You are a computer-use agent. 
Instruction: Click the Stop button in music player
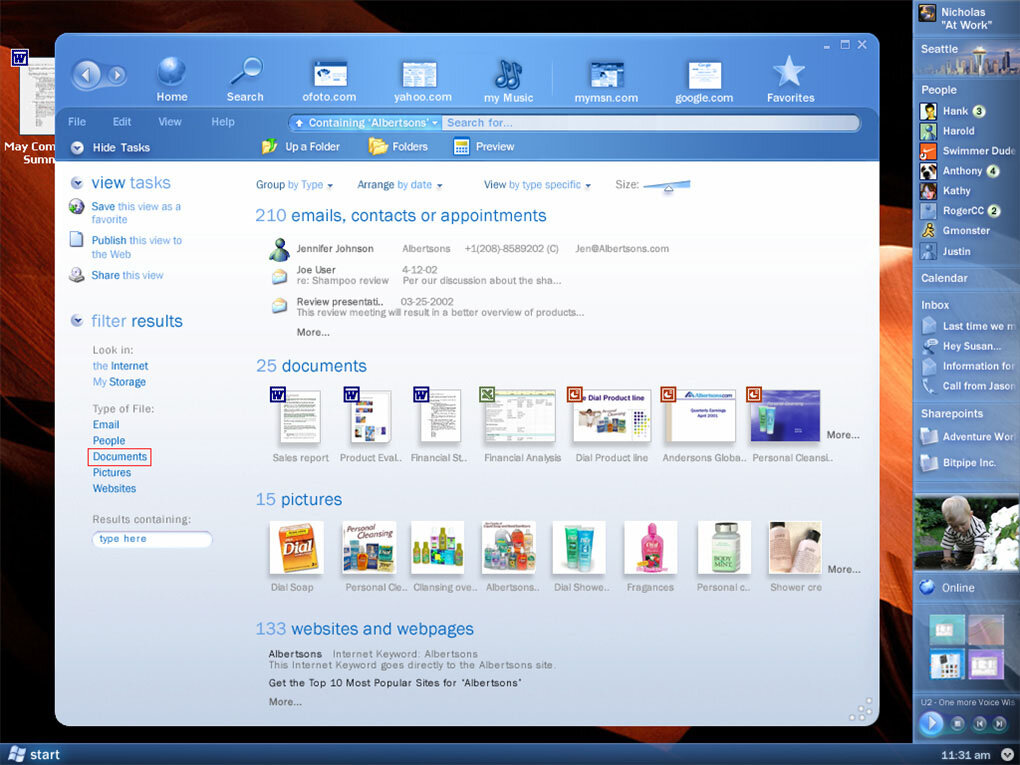point(958,723)
